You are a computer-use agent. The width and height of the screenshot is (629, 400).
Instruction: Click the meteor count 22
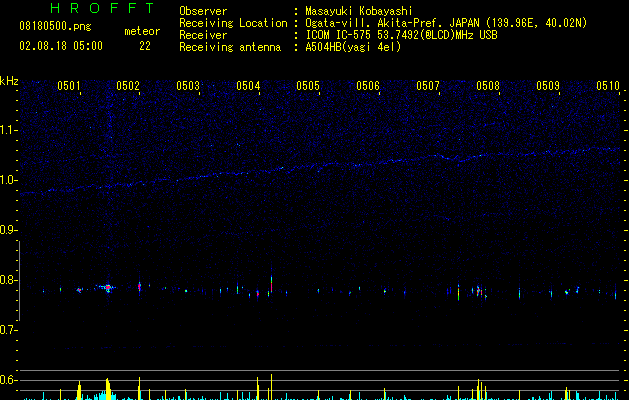click(145, 46)
